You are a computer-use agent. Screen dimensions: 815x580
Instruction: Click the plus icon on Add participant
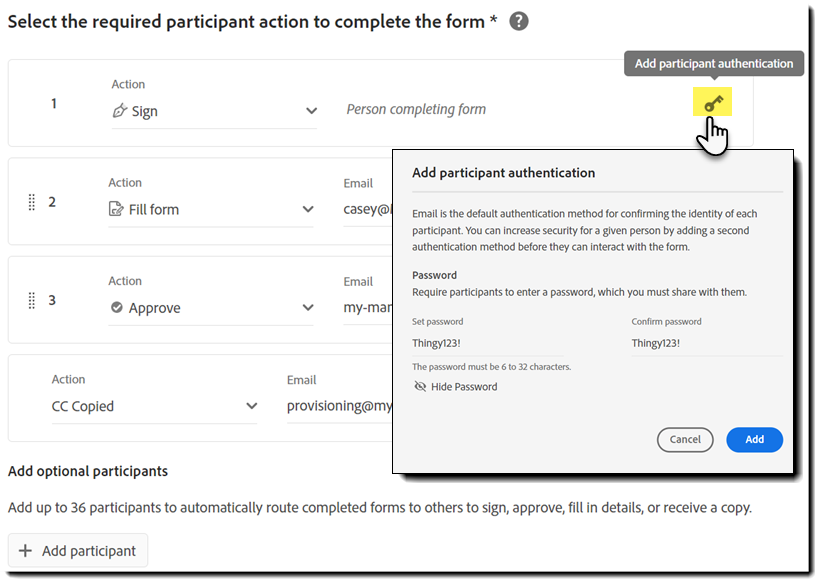(x=27, y=549)
